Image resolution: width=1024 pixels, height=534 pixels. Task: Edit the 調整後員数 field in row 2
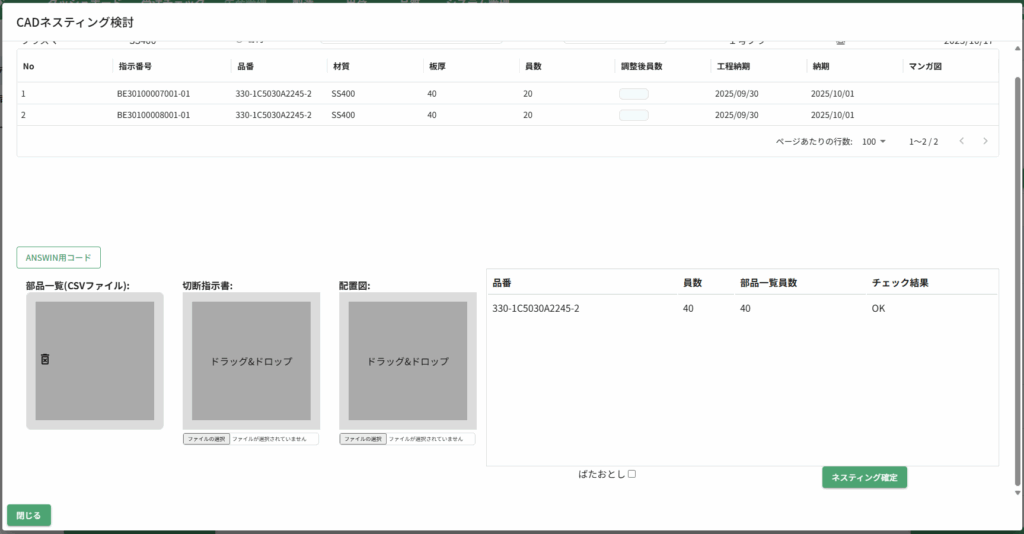tap(634, 115)
